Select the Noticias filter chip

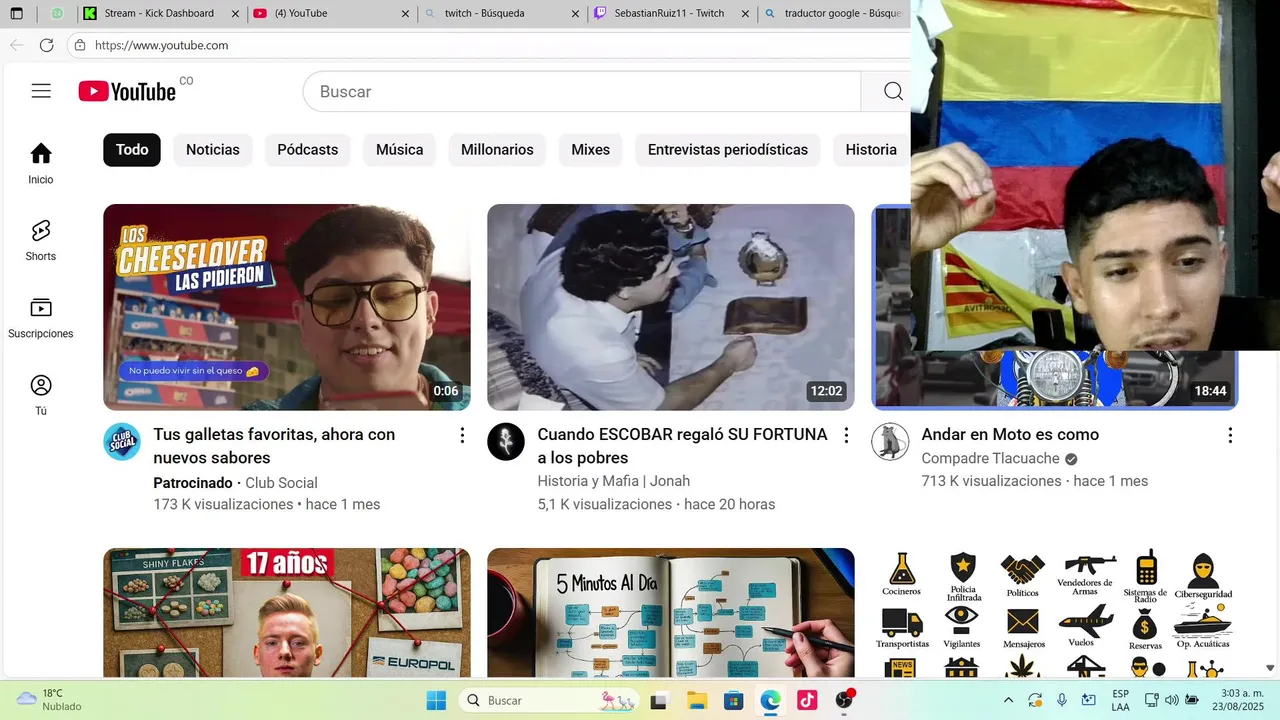coord(213,150)
